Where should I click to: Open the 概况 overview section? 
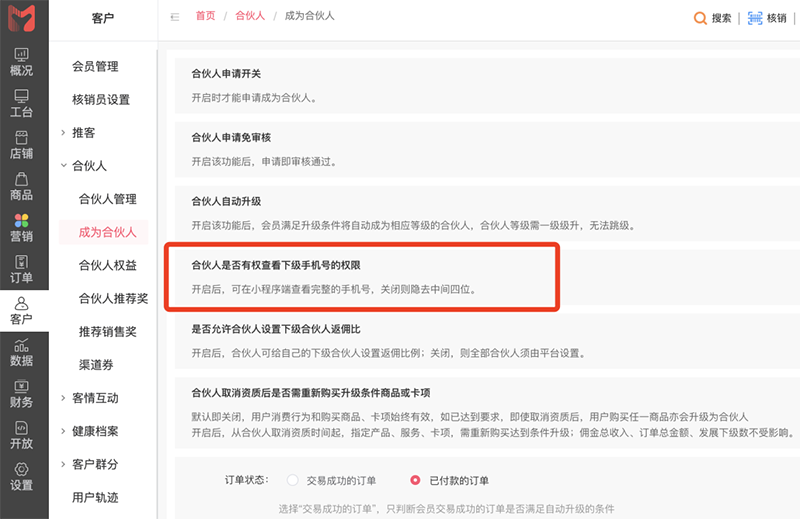point(21,62)
